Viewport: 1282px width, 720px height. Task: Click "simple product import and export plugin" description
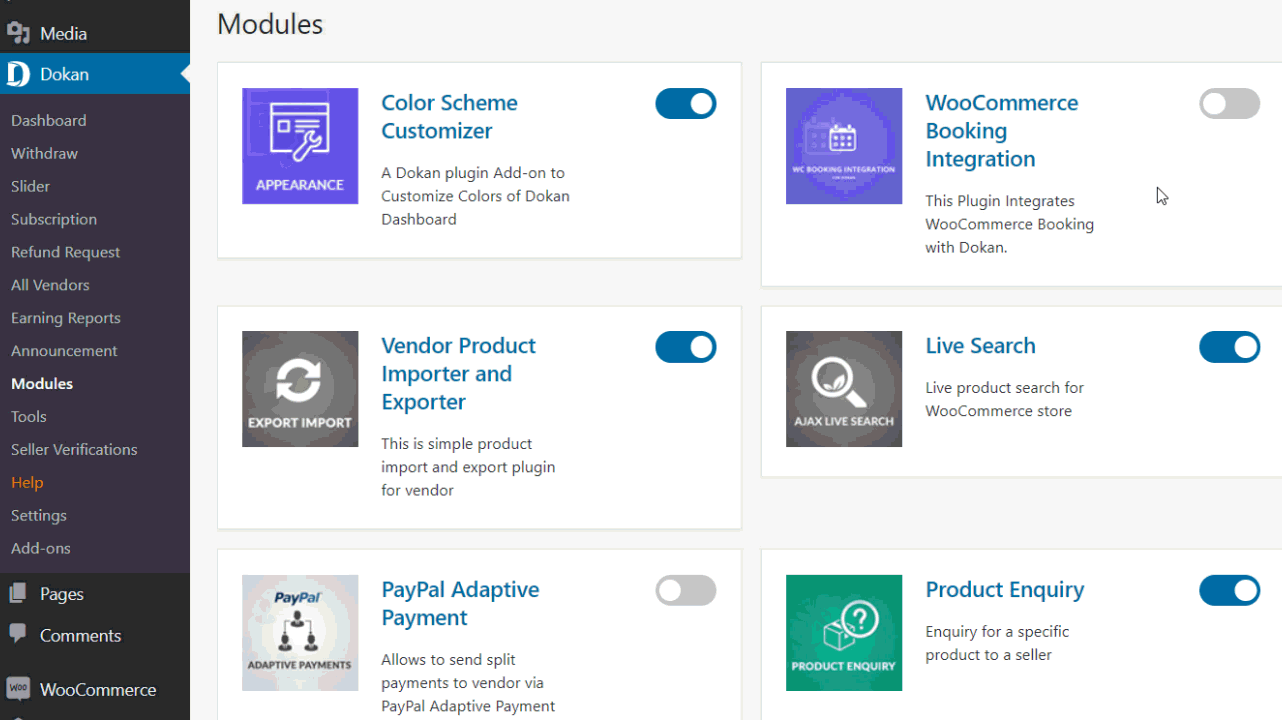(468, 467)
